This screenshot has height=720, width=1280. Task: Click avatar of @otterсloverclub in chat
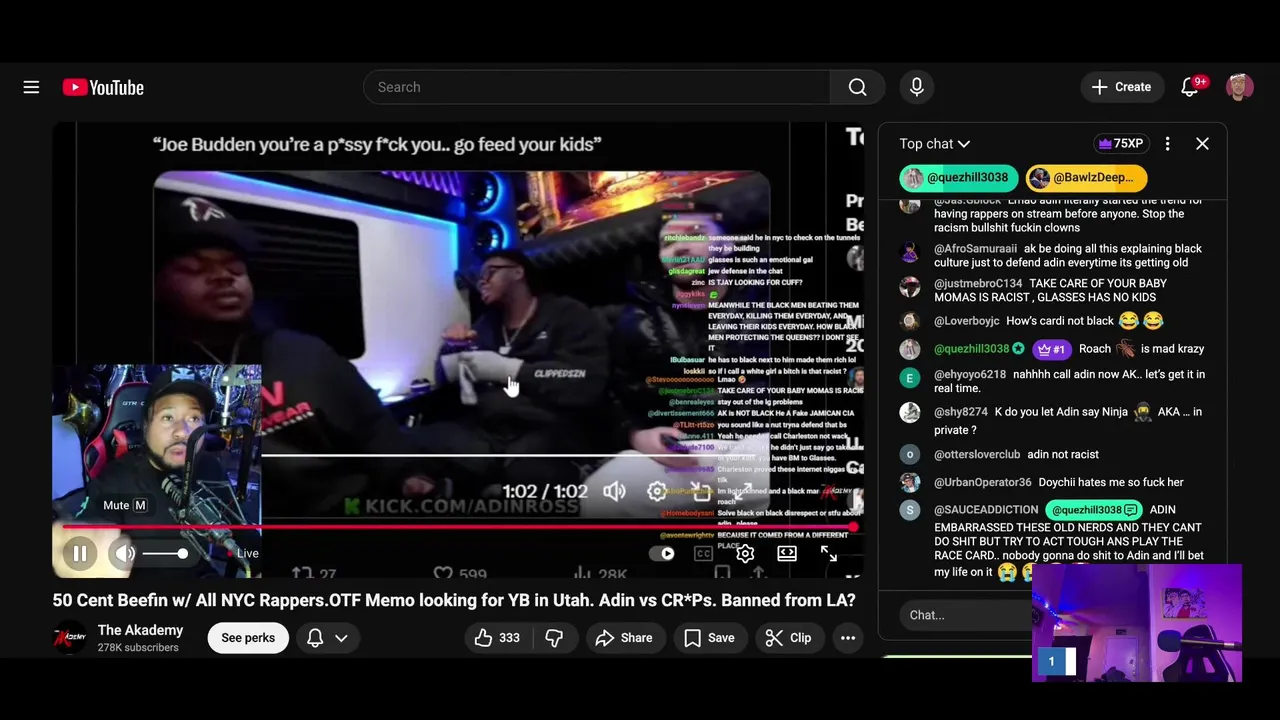click(x=909, y=455)
